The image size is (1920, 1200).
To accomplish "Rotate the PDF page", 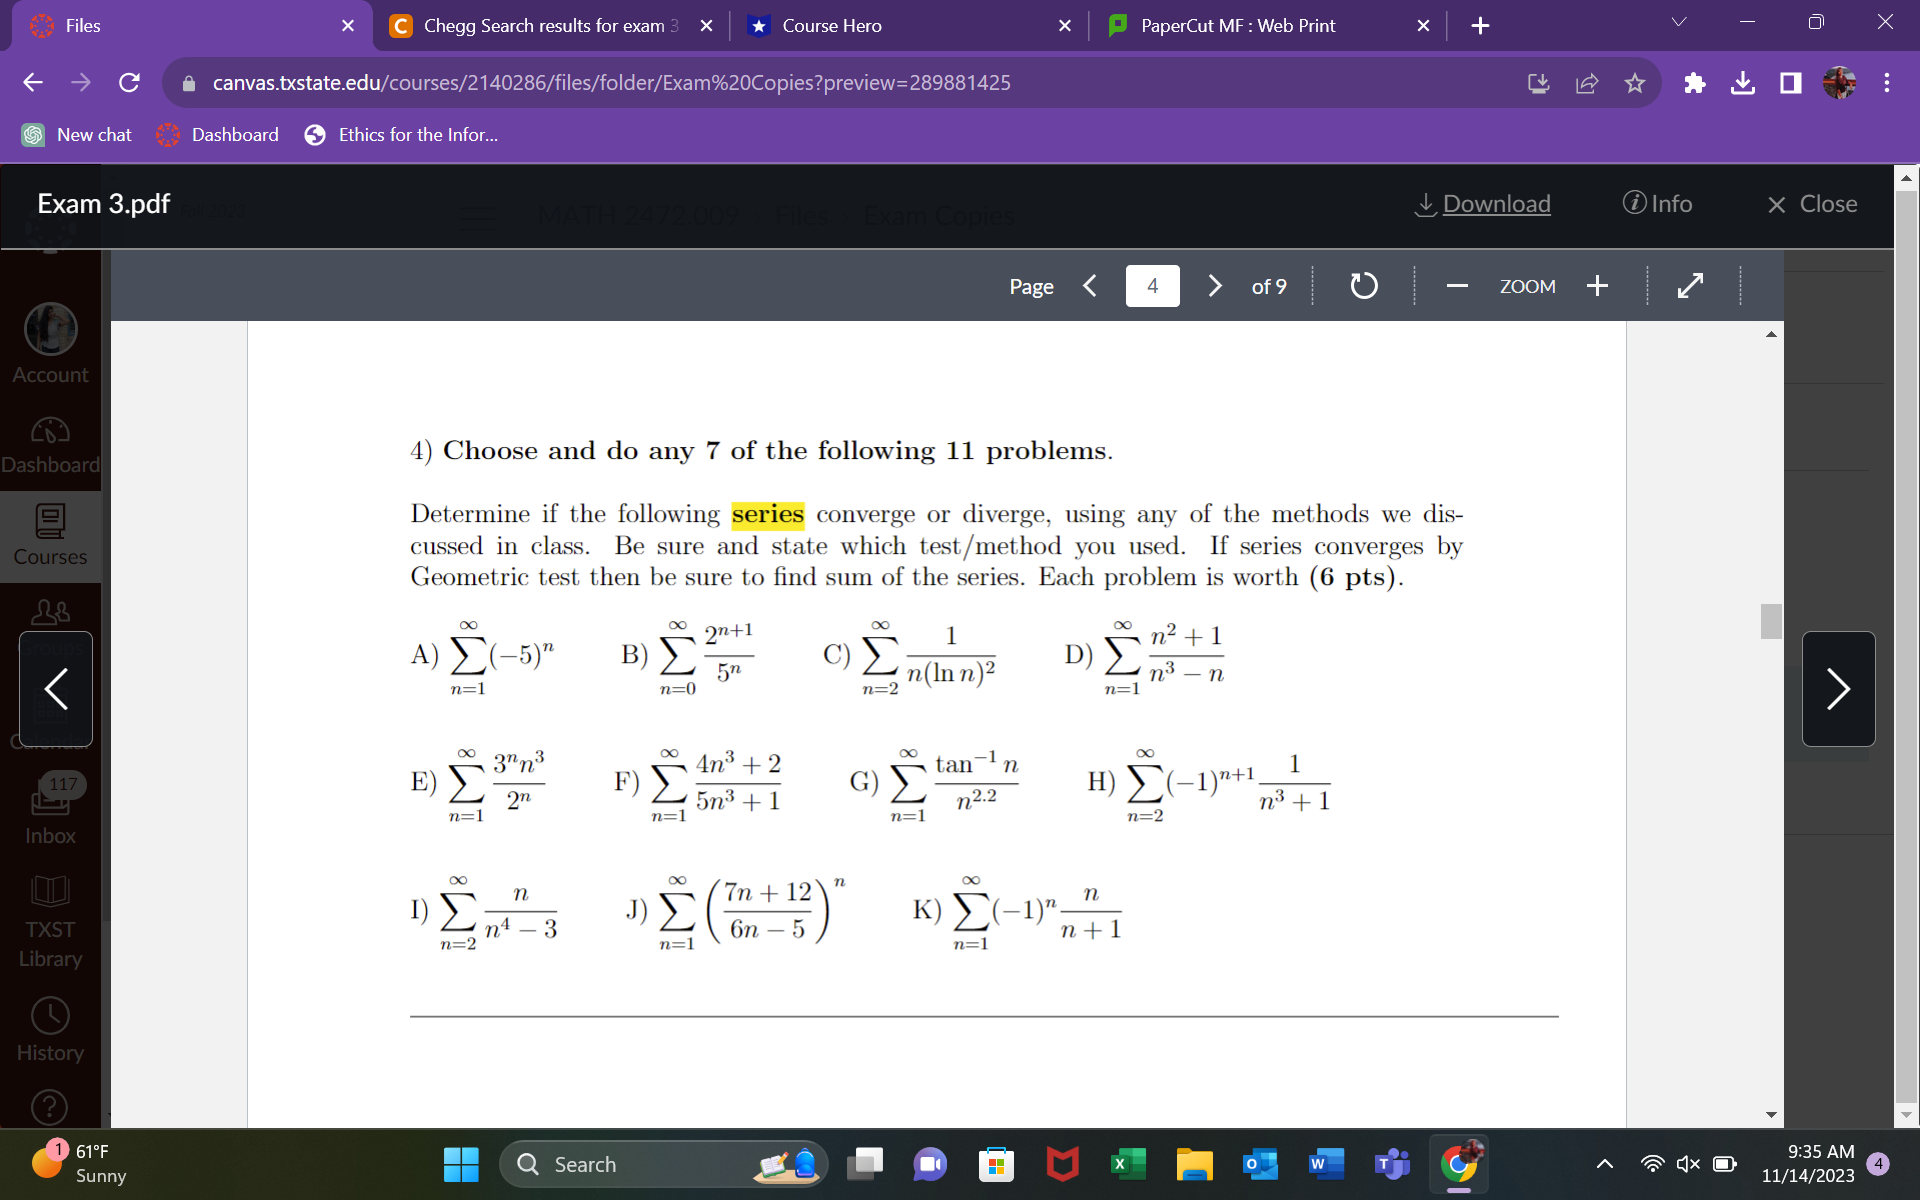I will click(1363, 286).
